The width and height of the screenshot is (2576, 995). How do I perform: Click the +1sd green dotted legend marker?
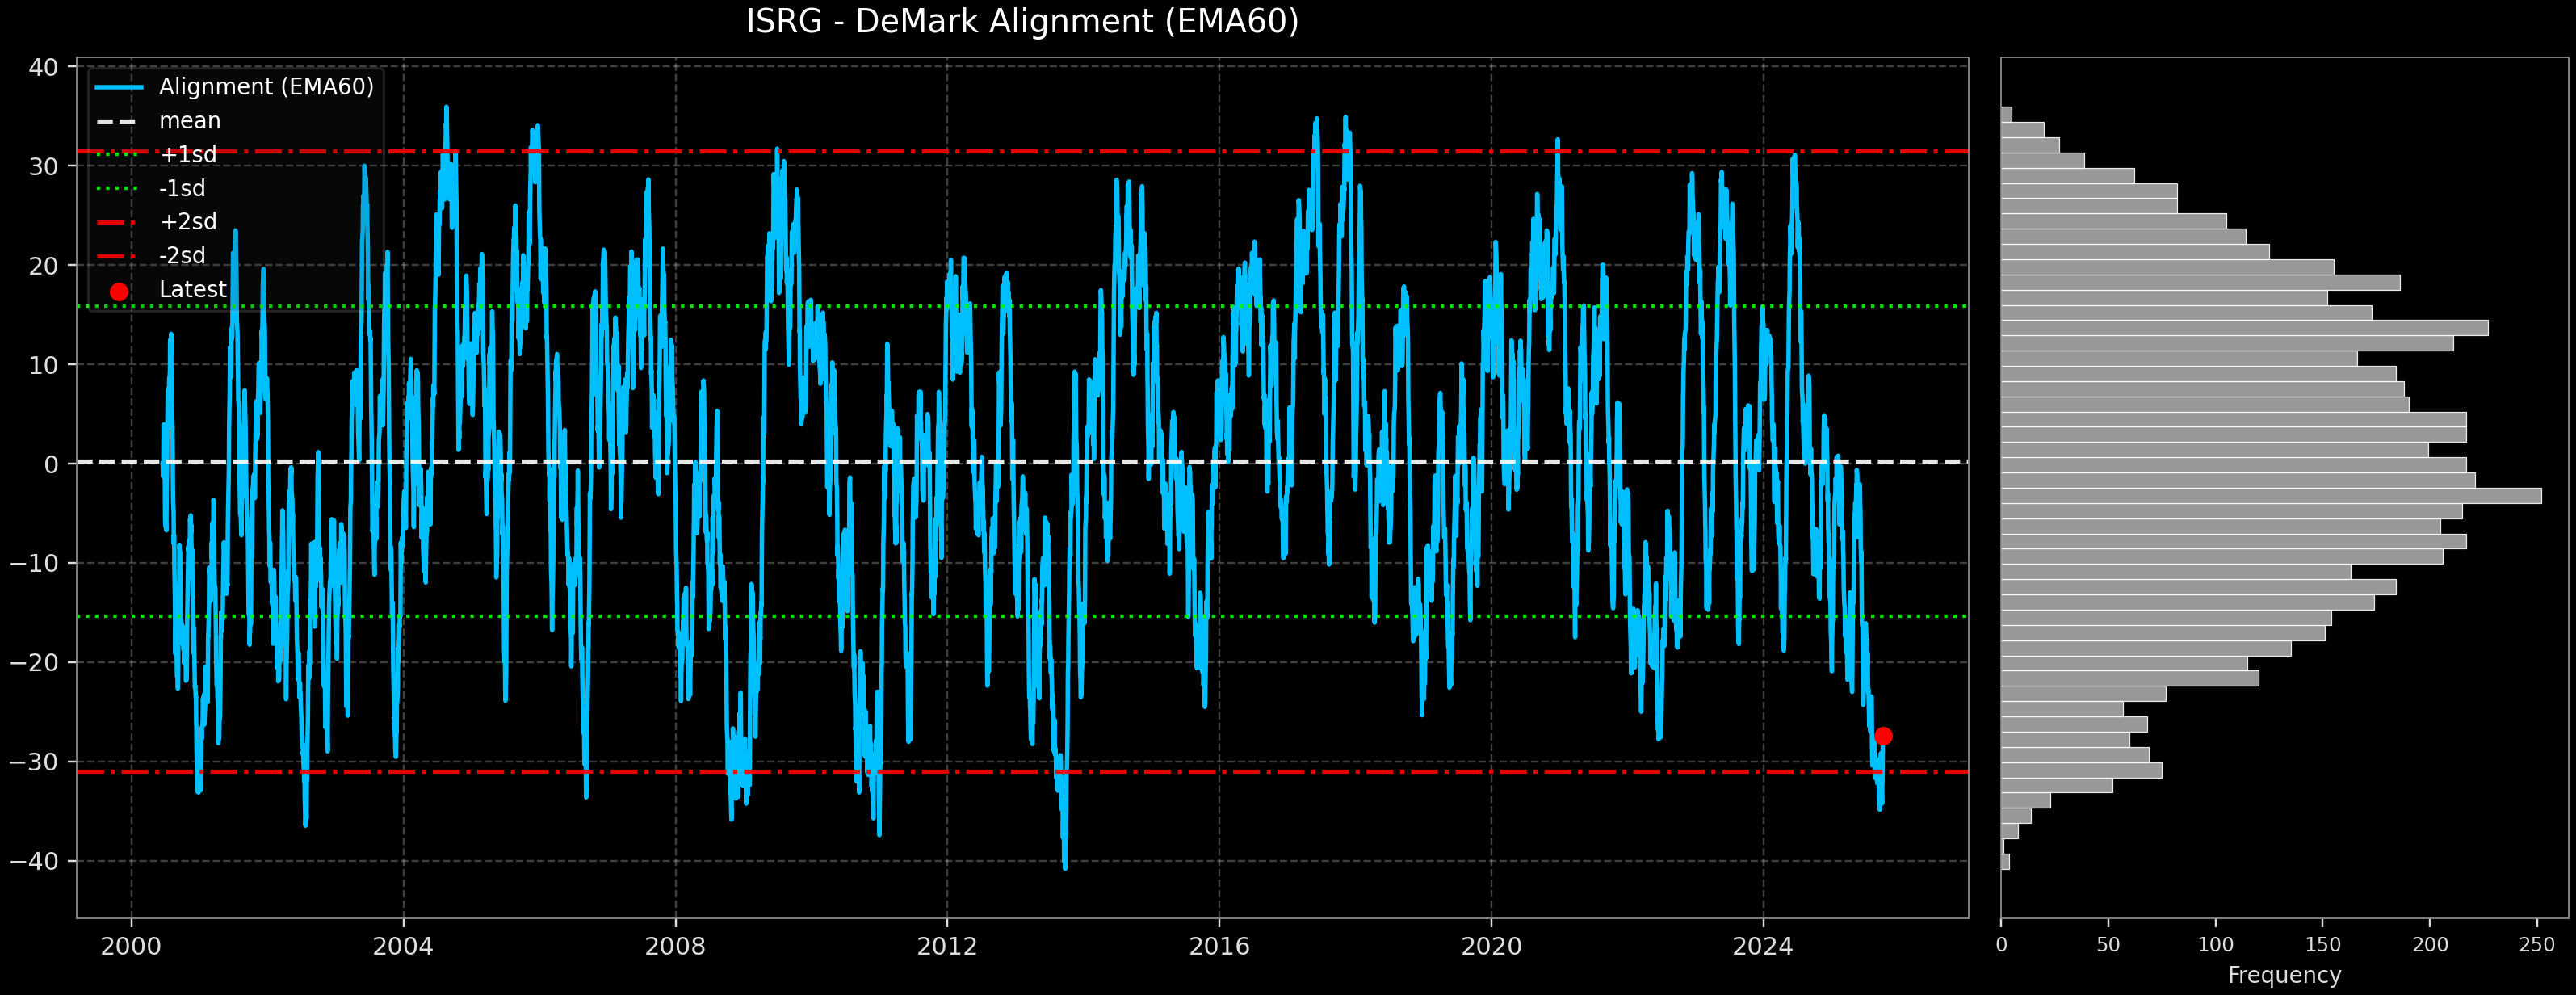(x=119, y=155)
